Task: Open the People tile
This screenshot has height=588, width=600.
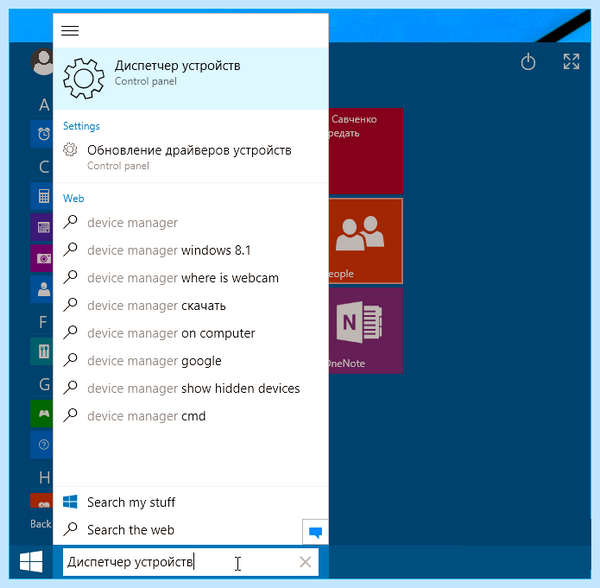Action: pos(365,241)
